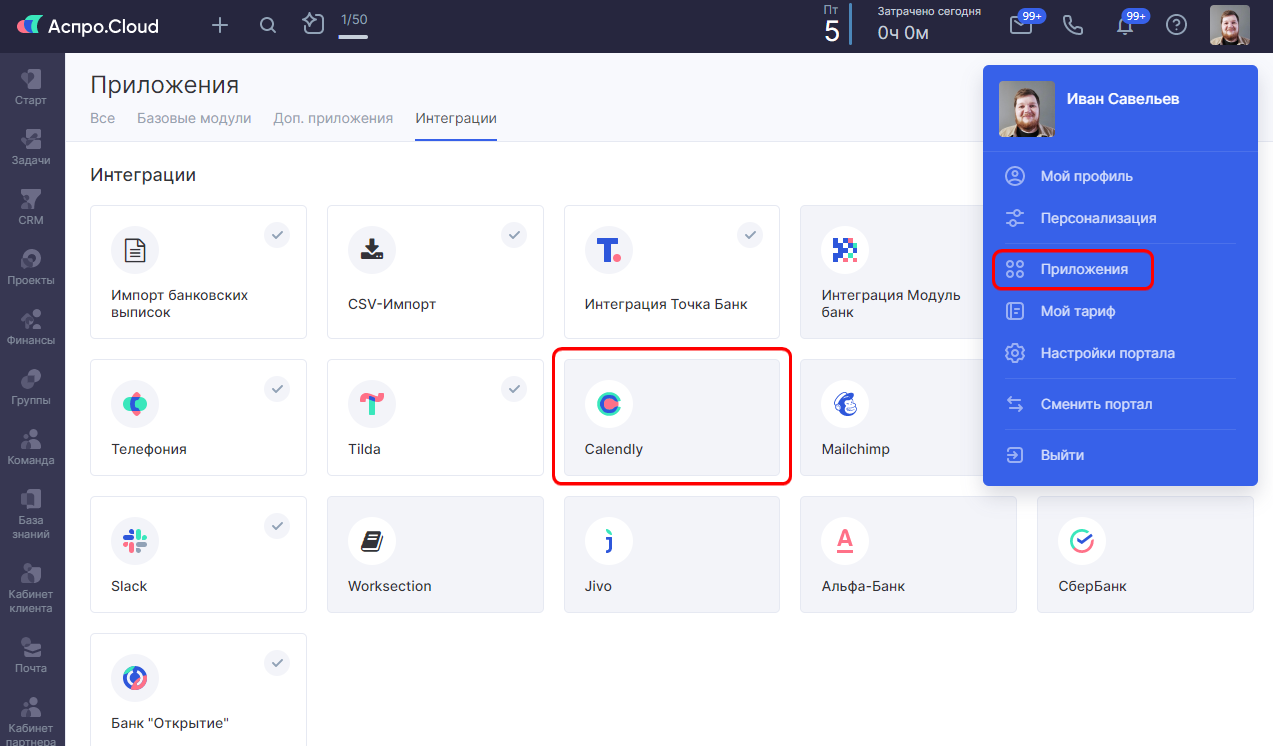1273x746 pixels.
Task: Click the Альфа-Банк logo icon
Action: pos(845,541)
